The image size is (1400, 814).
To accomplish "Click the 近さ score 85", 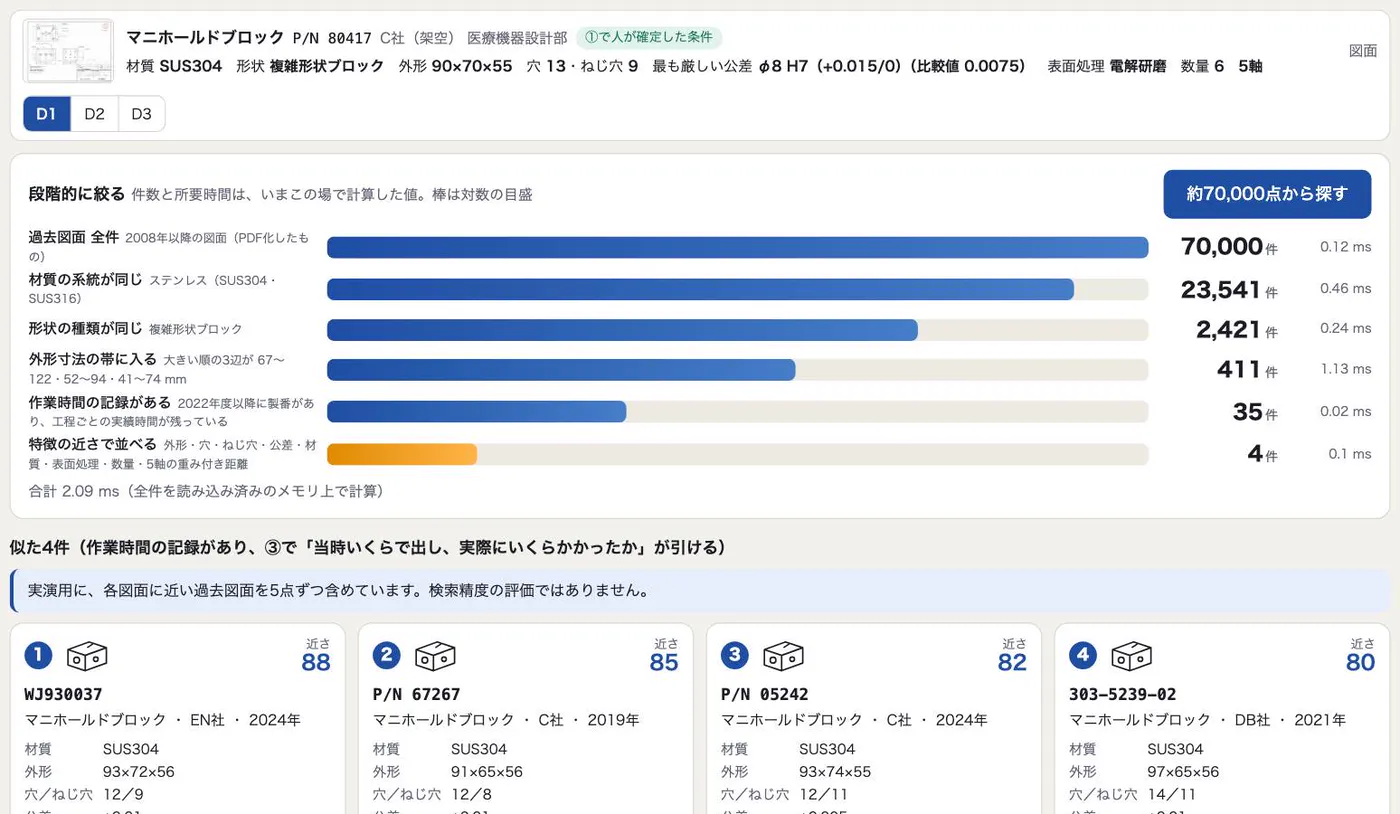I will click(664, 662).
